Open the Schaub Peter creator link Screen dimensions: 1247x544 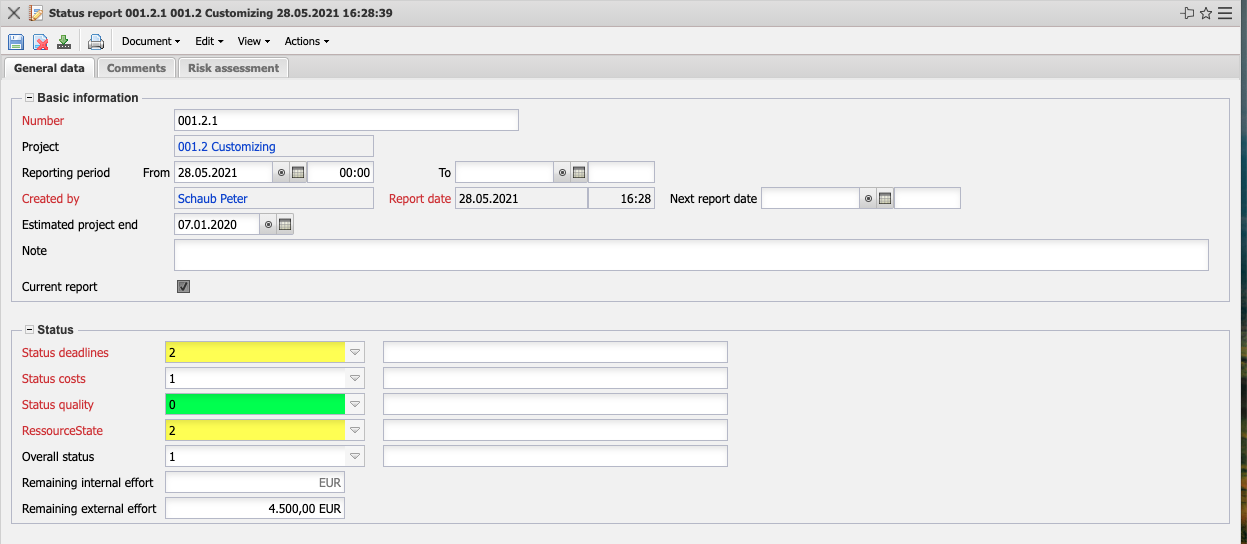pos(213,199)
